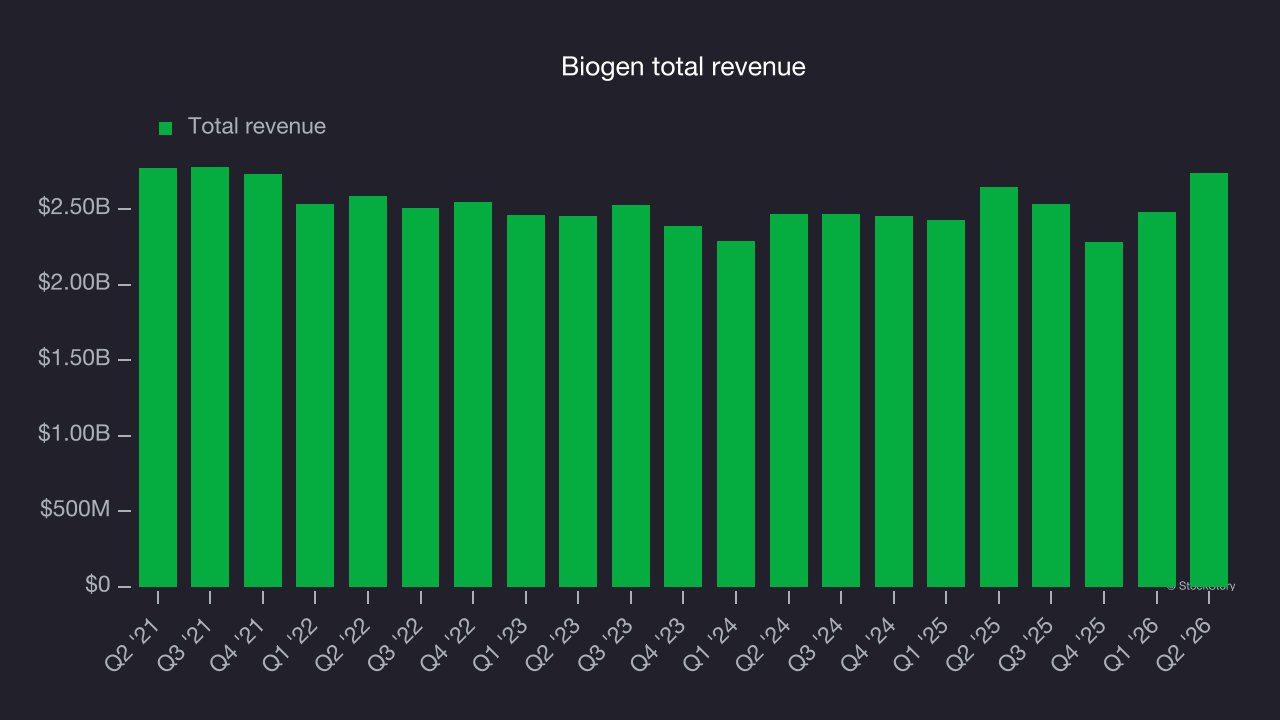This screenshot has width=1280, height=720.
Task: Select the Q2 '23 revenue bar
Action: click(578, 402)
